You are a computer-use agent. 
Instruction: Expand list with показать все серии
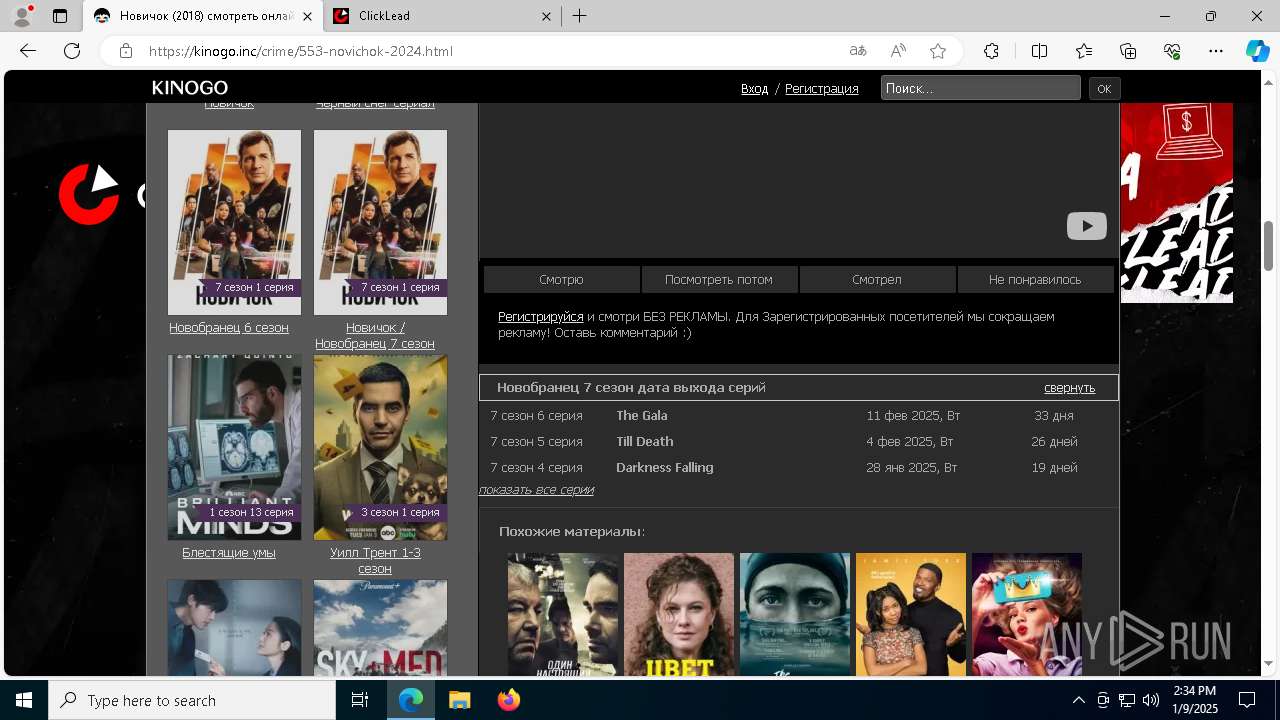[536, 490]
